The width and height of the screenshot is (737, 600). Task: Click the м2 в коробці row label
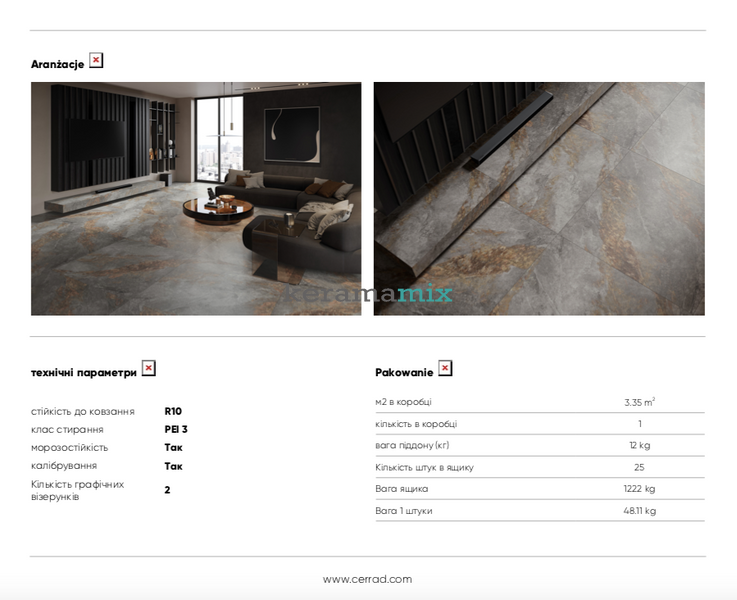403,402
